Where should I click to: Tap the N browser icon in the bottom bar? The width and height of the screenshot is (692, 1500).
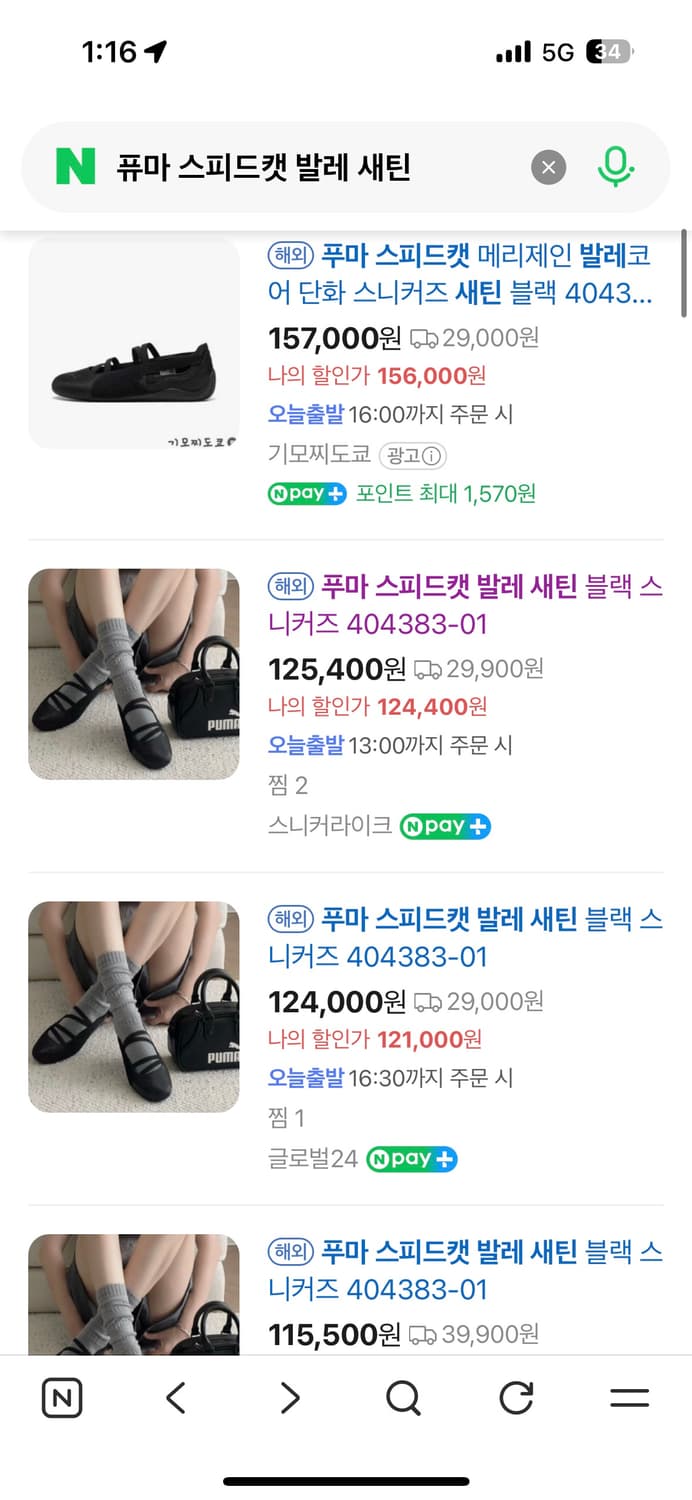point(62,1399)
